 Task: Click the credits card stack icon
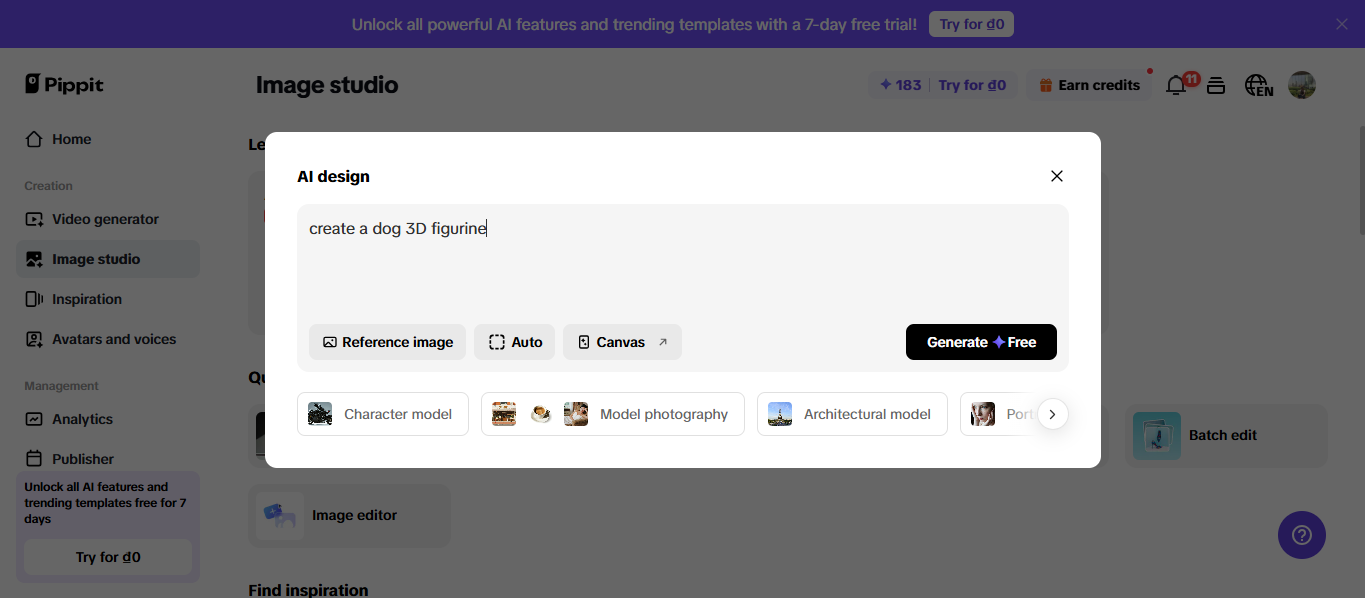pos(1216,86)
